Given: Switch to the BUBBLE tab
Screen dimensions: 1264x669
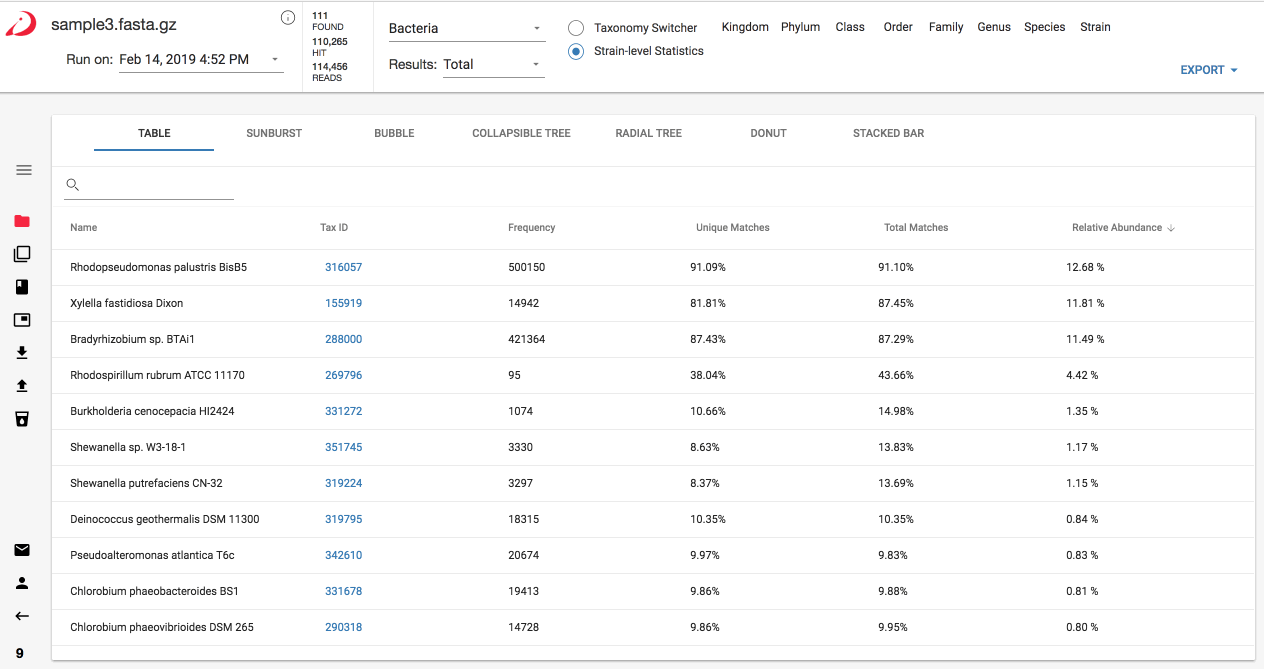Looking at the screenshot, I should 394,133.
